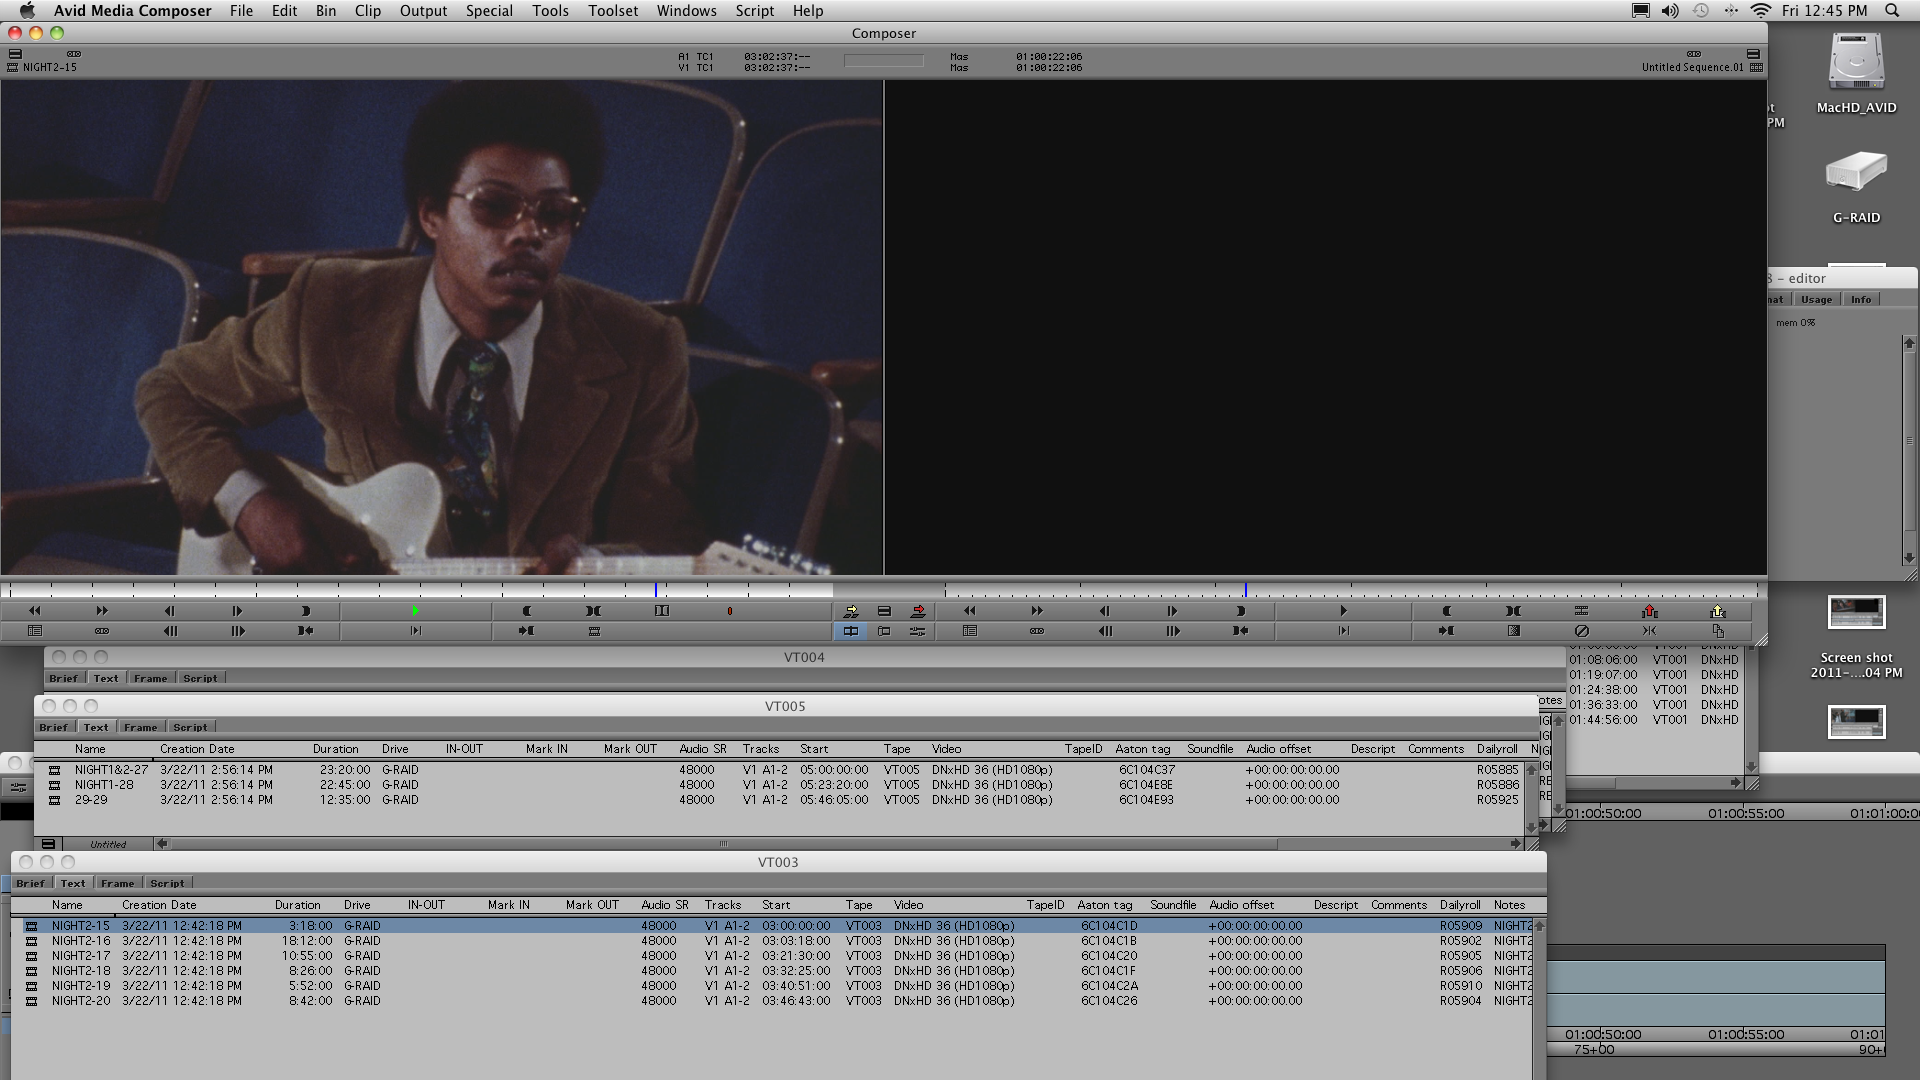Click the source-side Rewind button

point(34,611)
